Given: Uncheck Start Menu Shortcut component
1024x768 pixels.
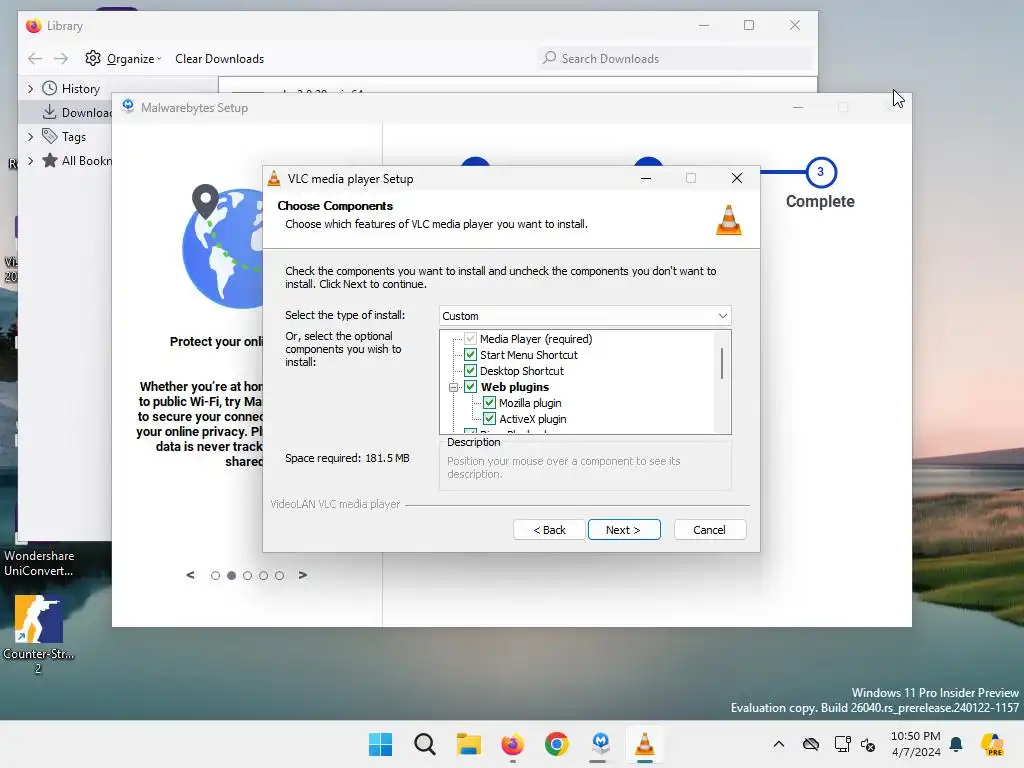Looking at the screenshot, I should [x=470, y=355].
